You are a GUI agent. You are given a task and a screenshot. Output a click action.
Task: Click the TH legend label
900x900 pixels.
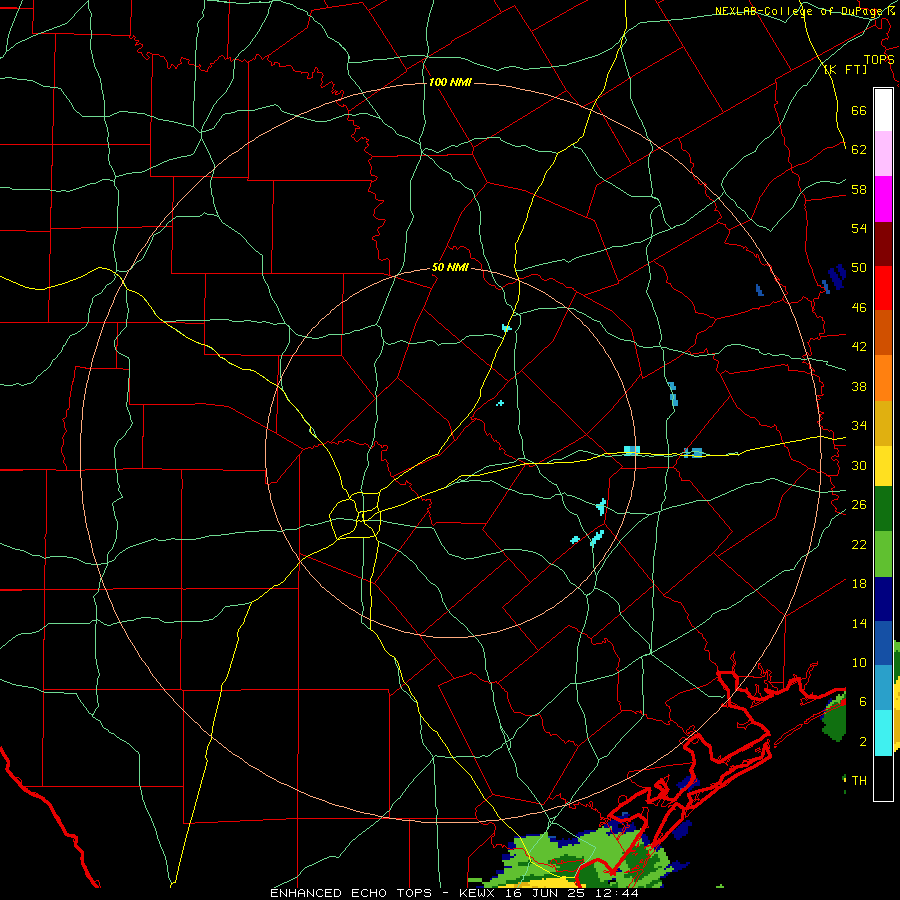point(859,781)
